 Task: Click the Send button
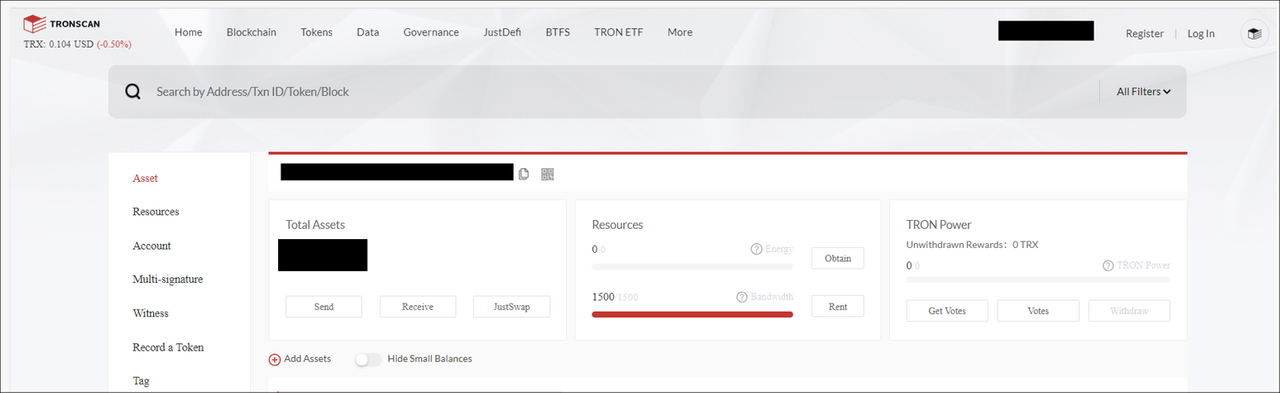(324, 306)
